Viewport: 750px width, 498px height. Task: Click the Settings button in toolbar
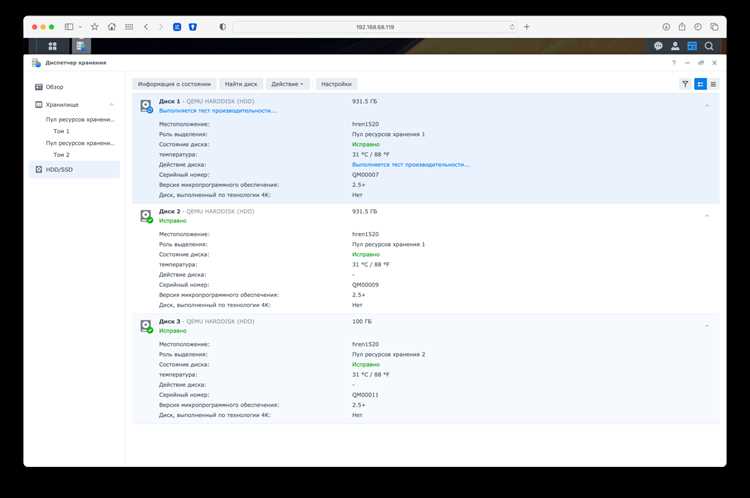pyautogui.click(x=336, y=84)
